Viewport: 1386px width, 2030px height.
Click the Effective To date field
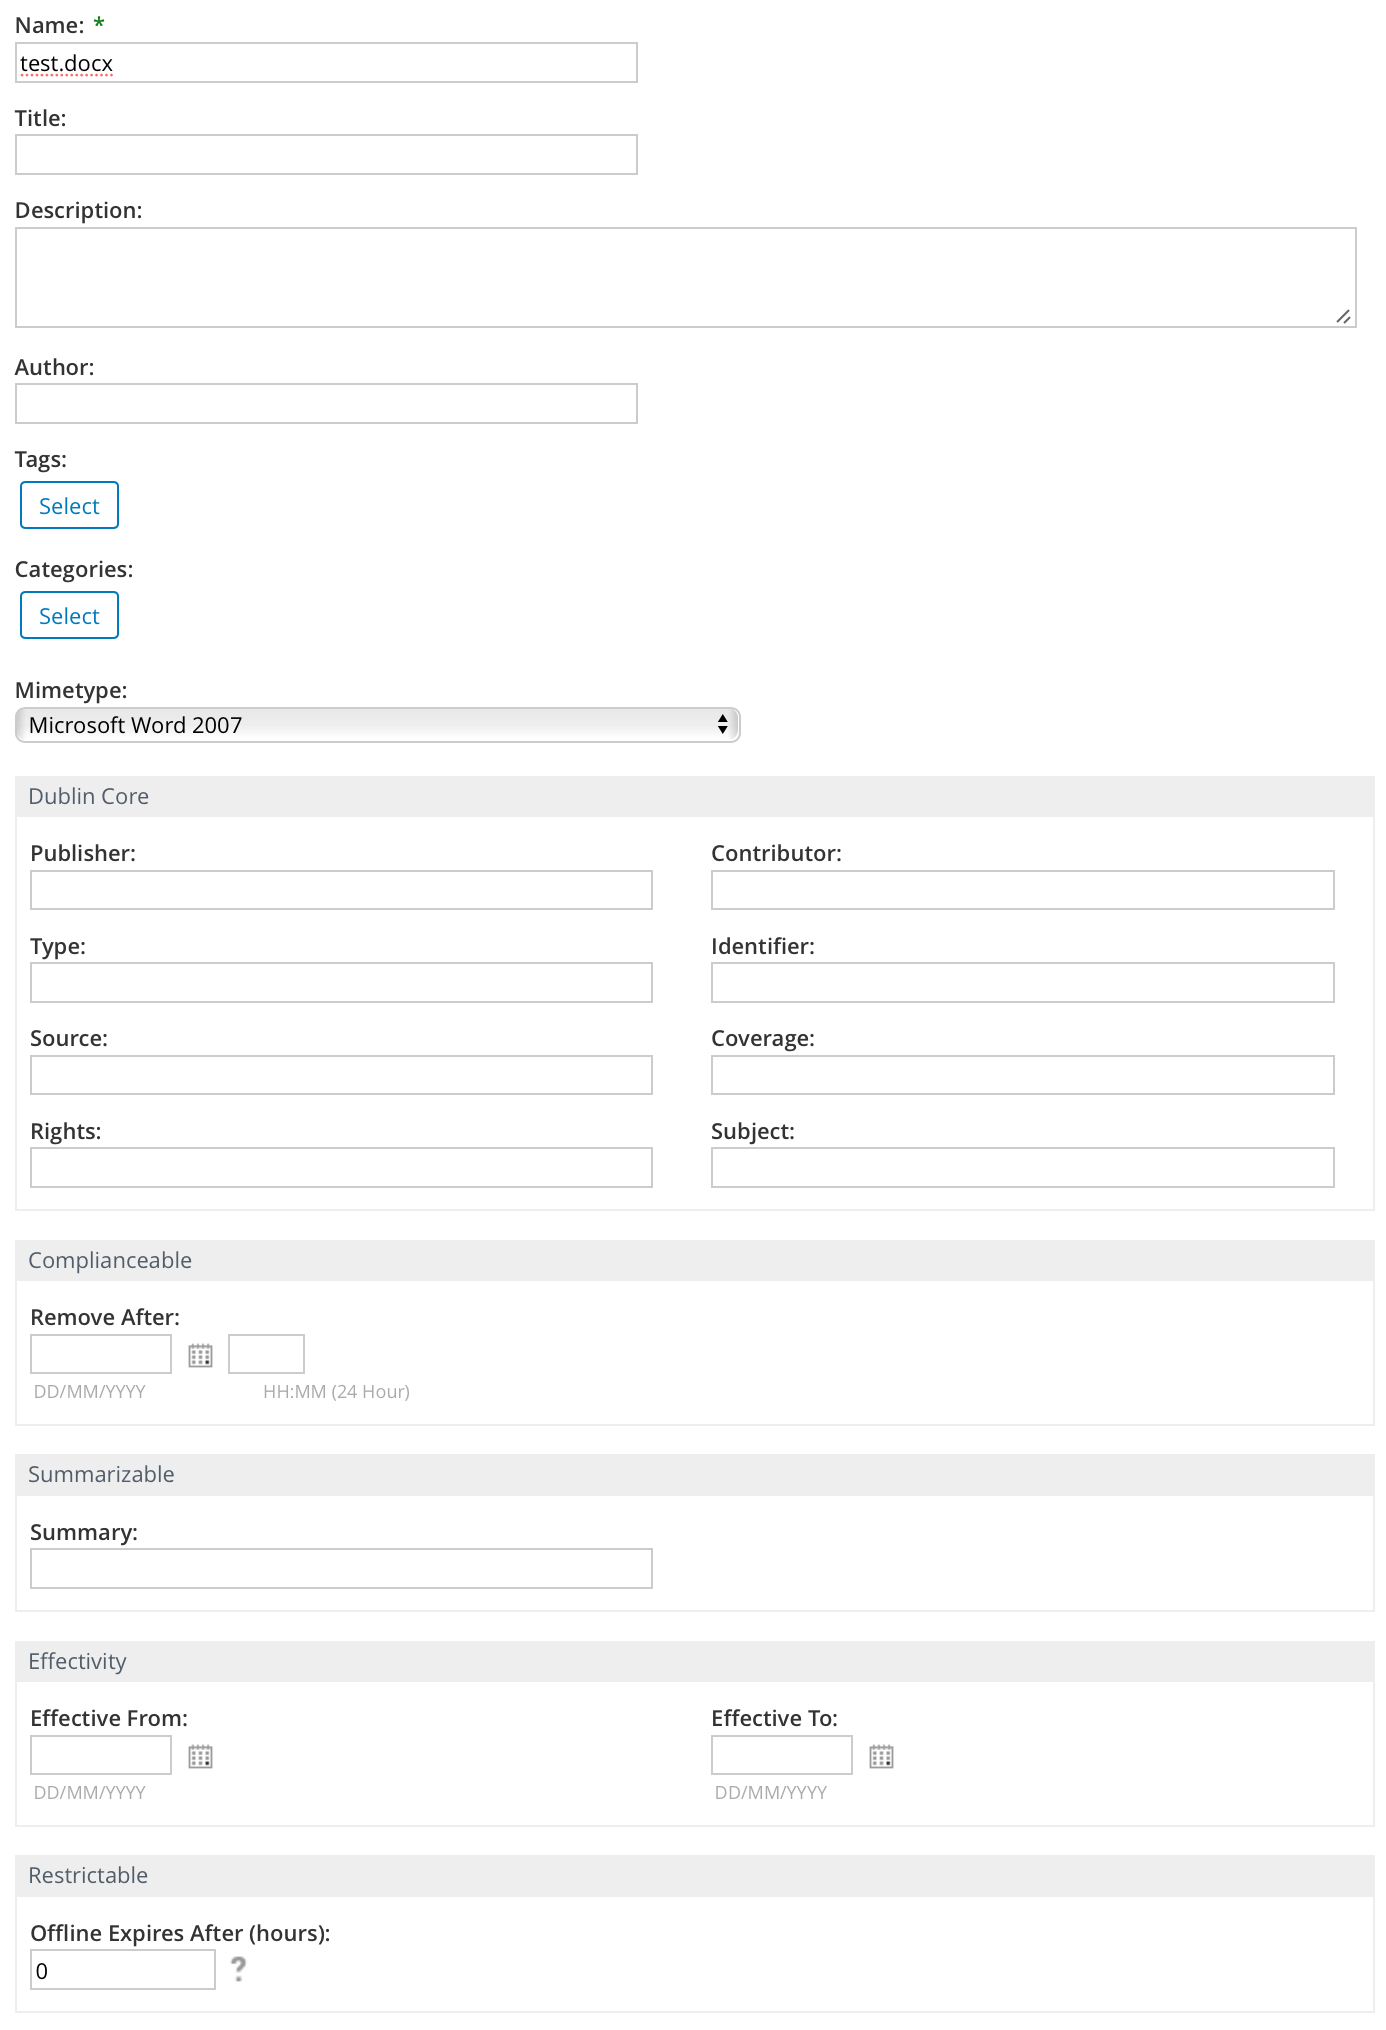pos(782,1755)
